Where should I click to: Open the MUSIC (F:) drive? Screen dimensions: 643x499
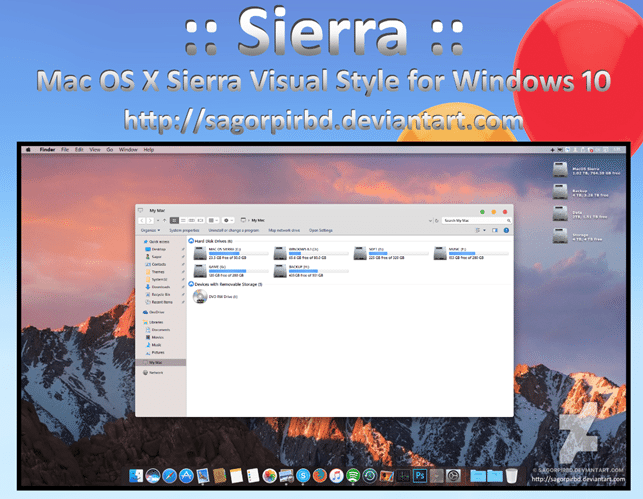tap(470, 253)
